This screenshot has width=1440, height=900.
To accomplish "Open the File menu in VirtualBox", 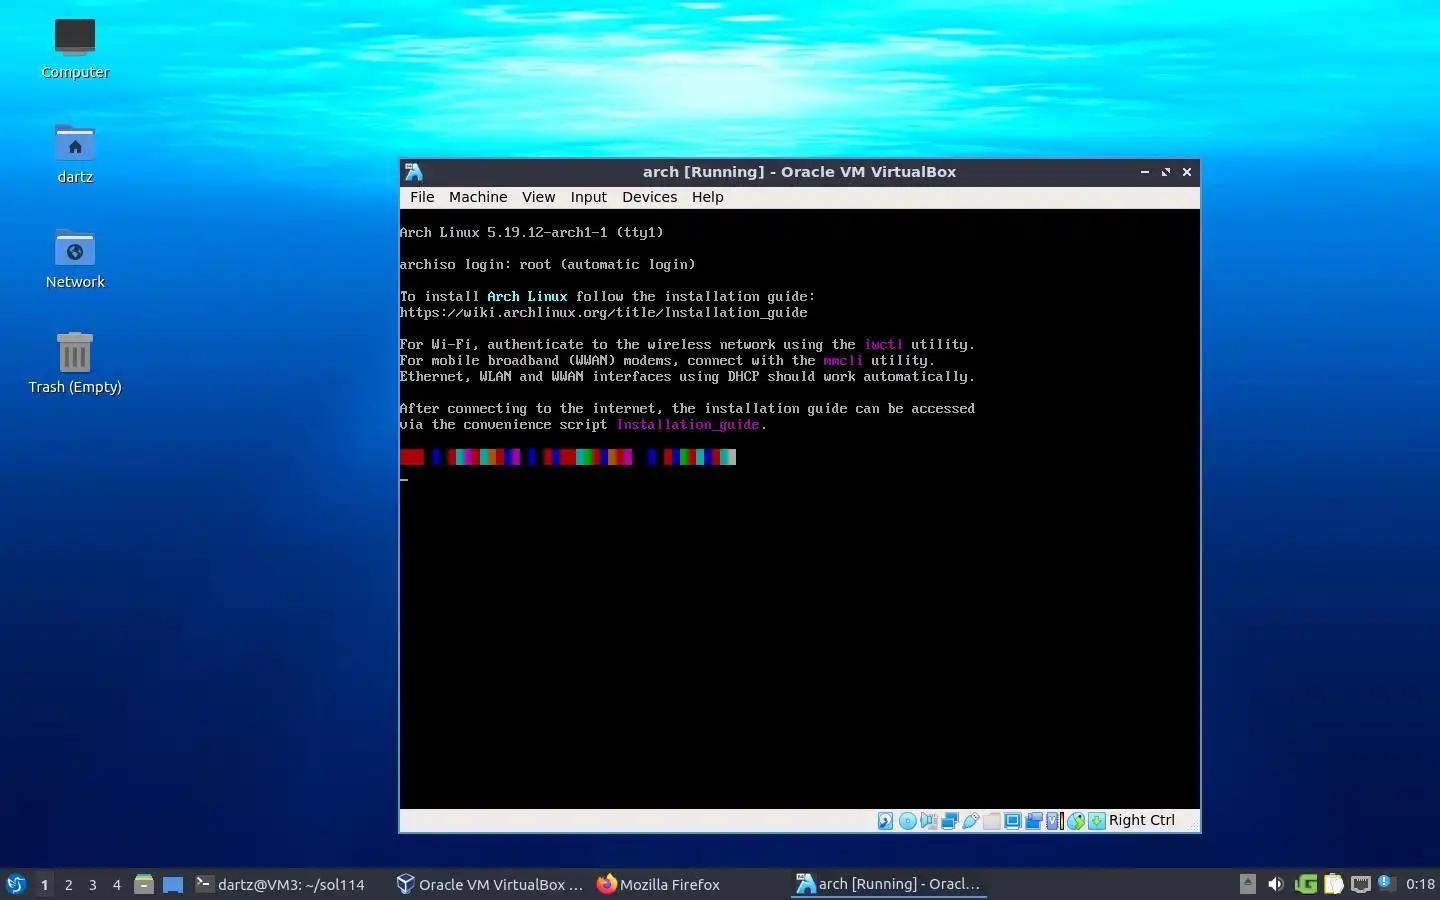I will (422, 197).
